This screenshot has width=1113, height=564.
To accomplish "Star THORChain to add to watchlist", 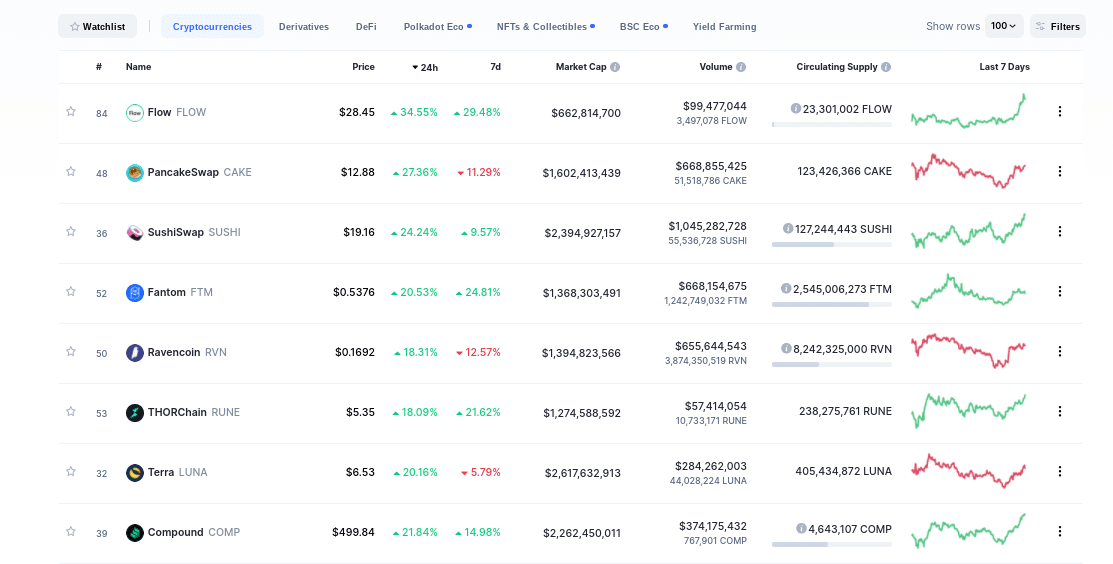I will coord(71,411).
